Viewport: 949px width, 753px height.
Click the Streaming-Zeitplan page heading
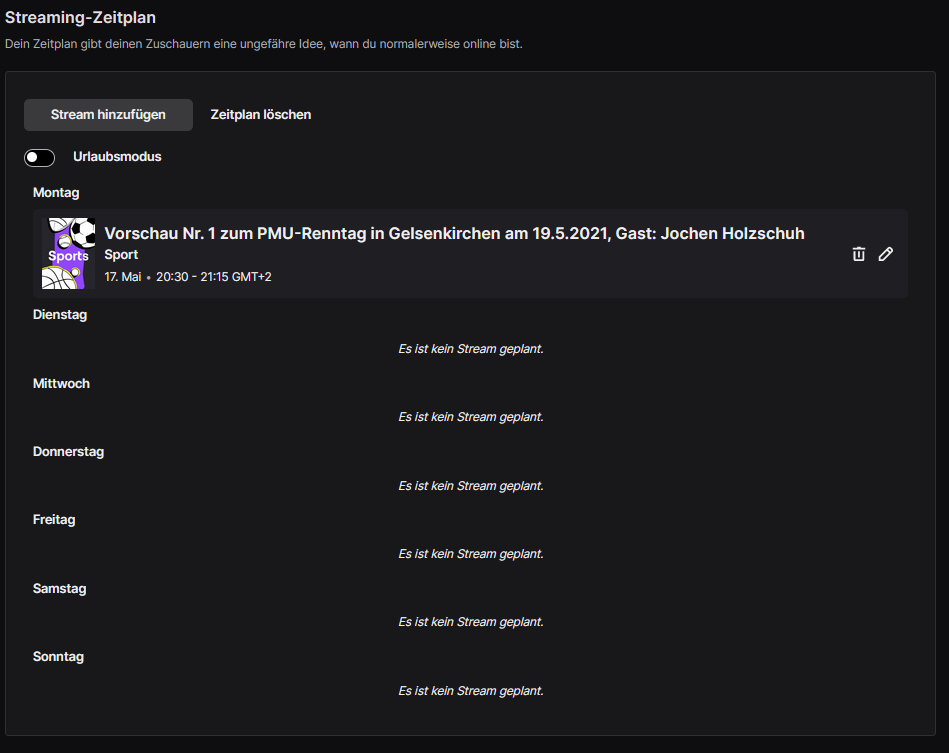(80, 18)
